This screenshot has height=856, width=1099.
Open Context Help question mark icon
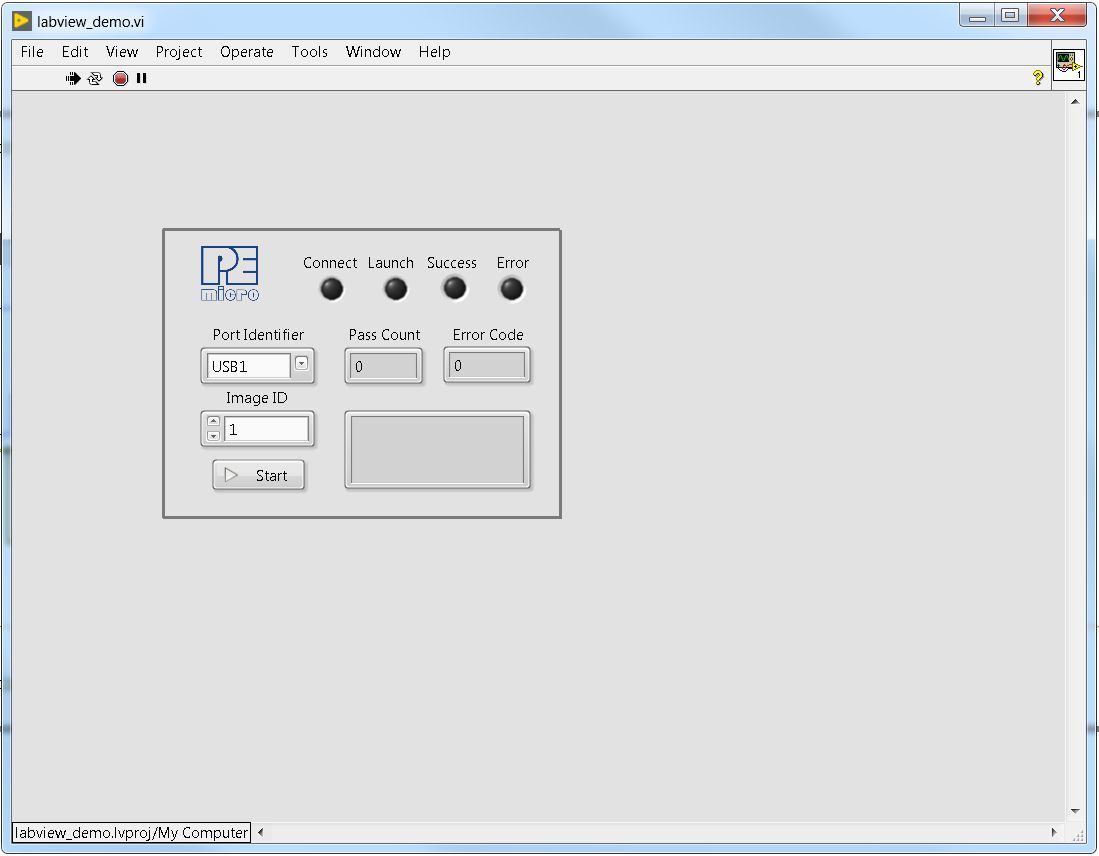click(1038, 78)
